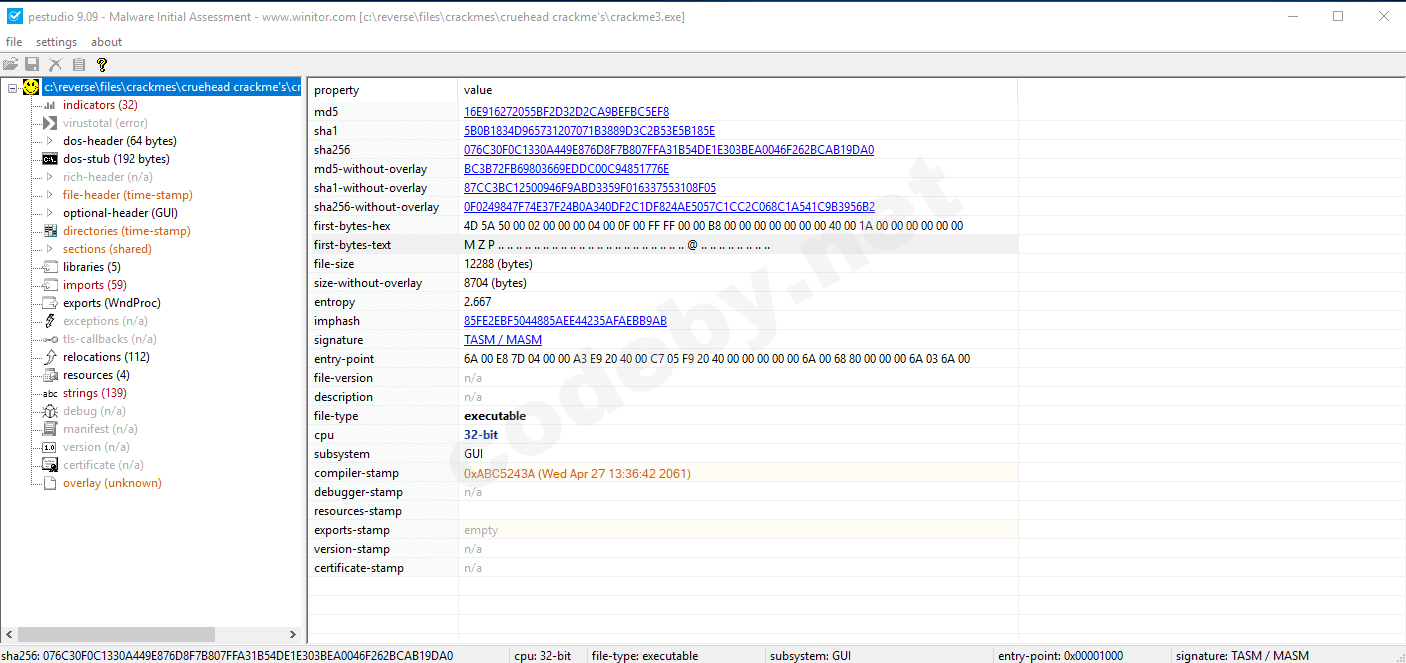Open the file menu
This screenshot has width=1406, height=663.
pyautogui.click(x=14, y=41)
